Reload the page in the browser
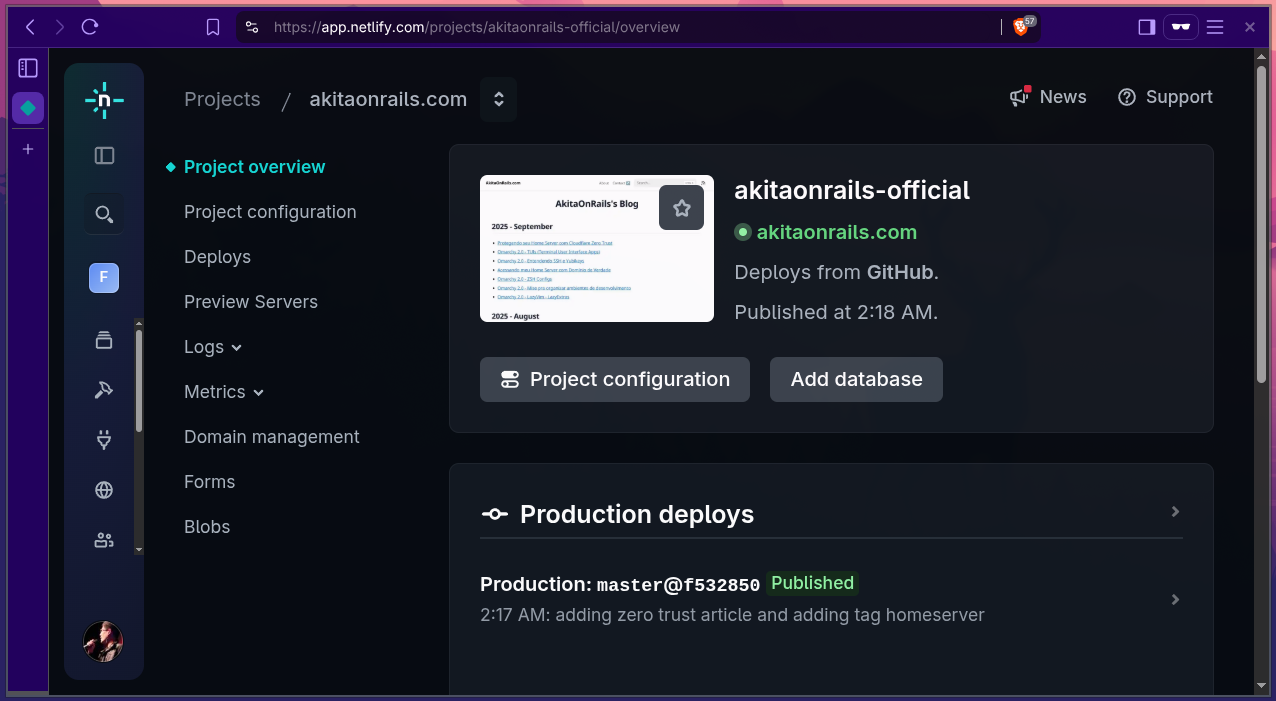 90,27
